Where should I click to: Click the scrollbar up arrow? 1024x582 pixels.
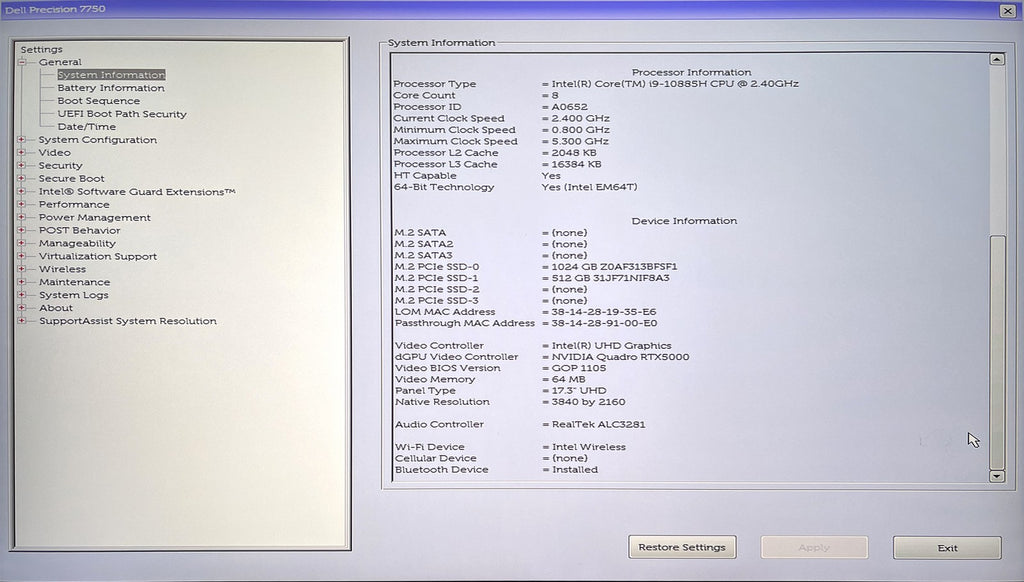(997, 59)
